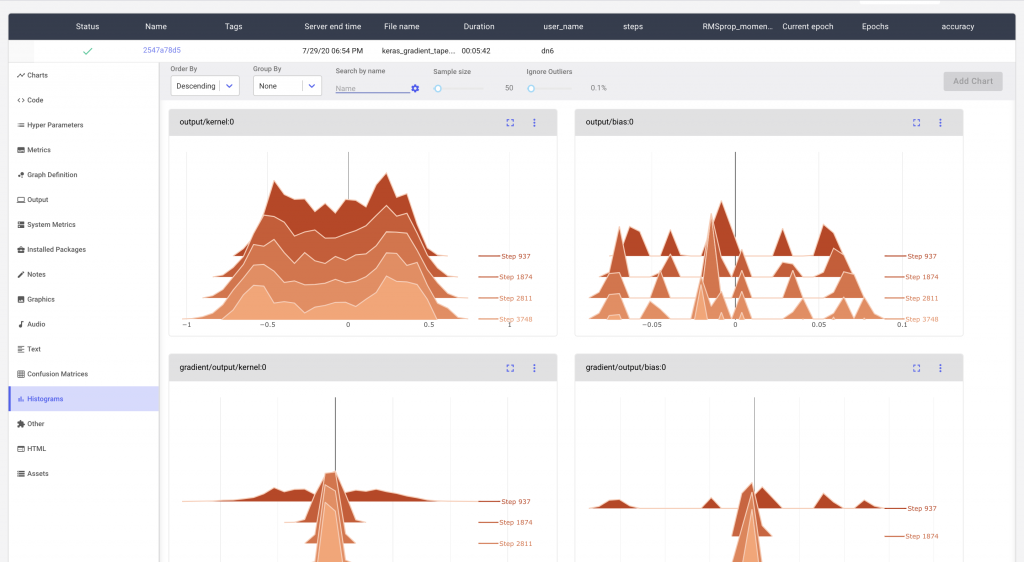Image resolution: width=1024 pixels, height=562 pixels.
Task: Open the Group By None dropdown
Action: (286, 86)
